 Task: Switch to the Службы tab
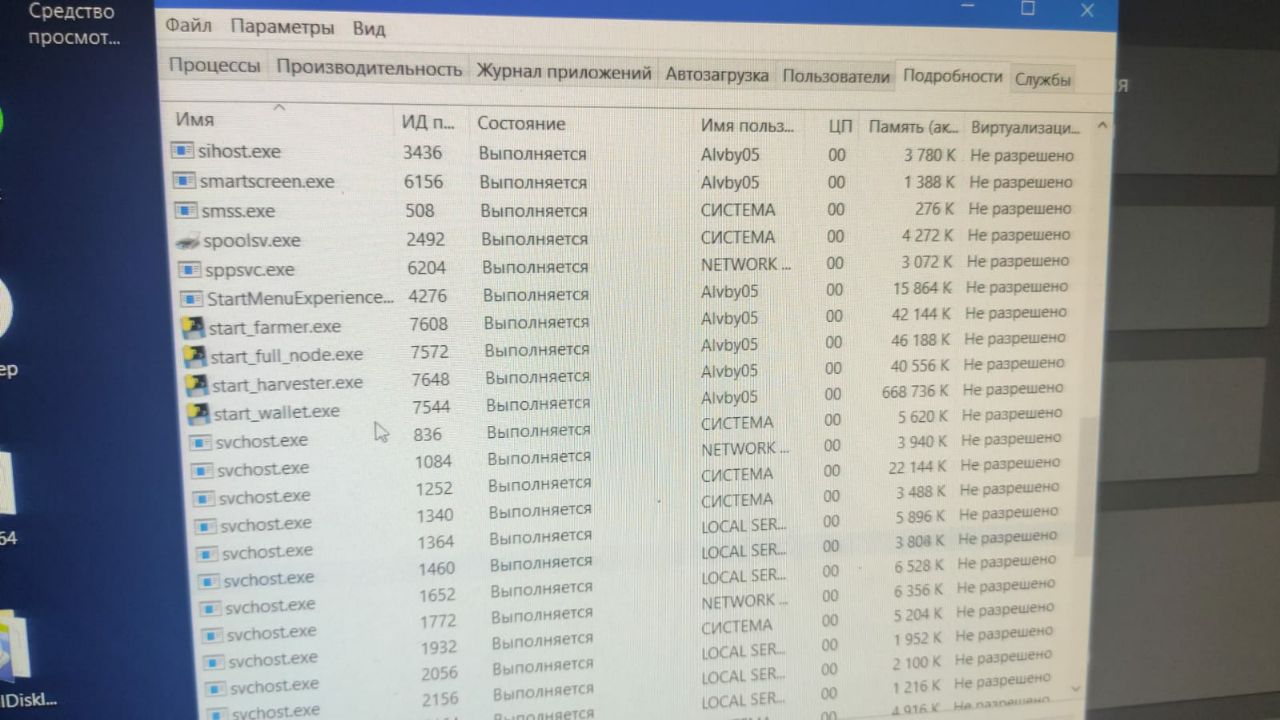(1043, 80)
